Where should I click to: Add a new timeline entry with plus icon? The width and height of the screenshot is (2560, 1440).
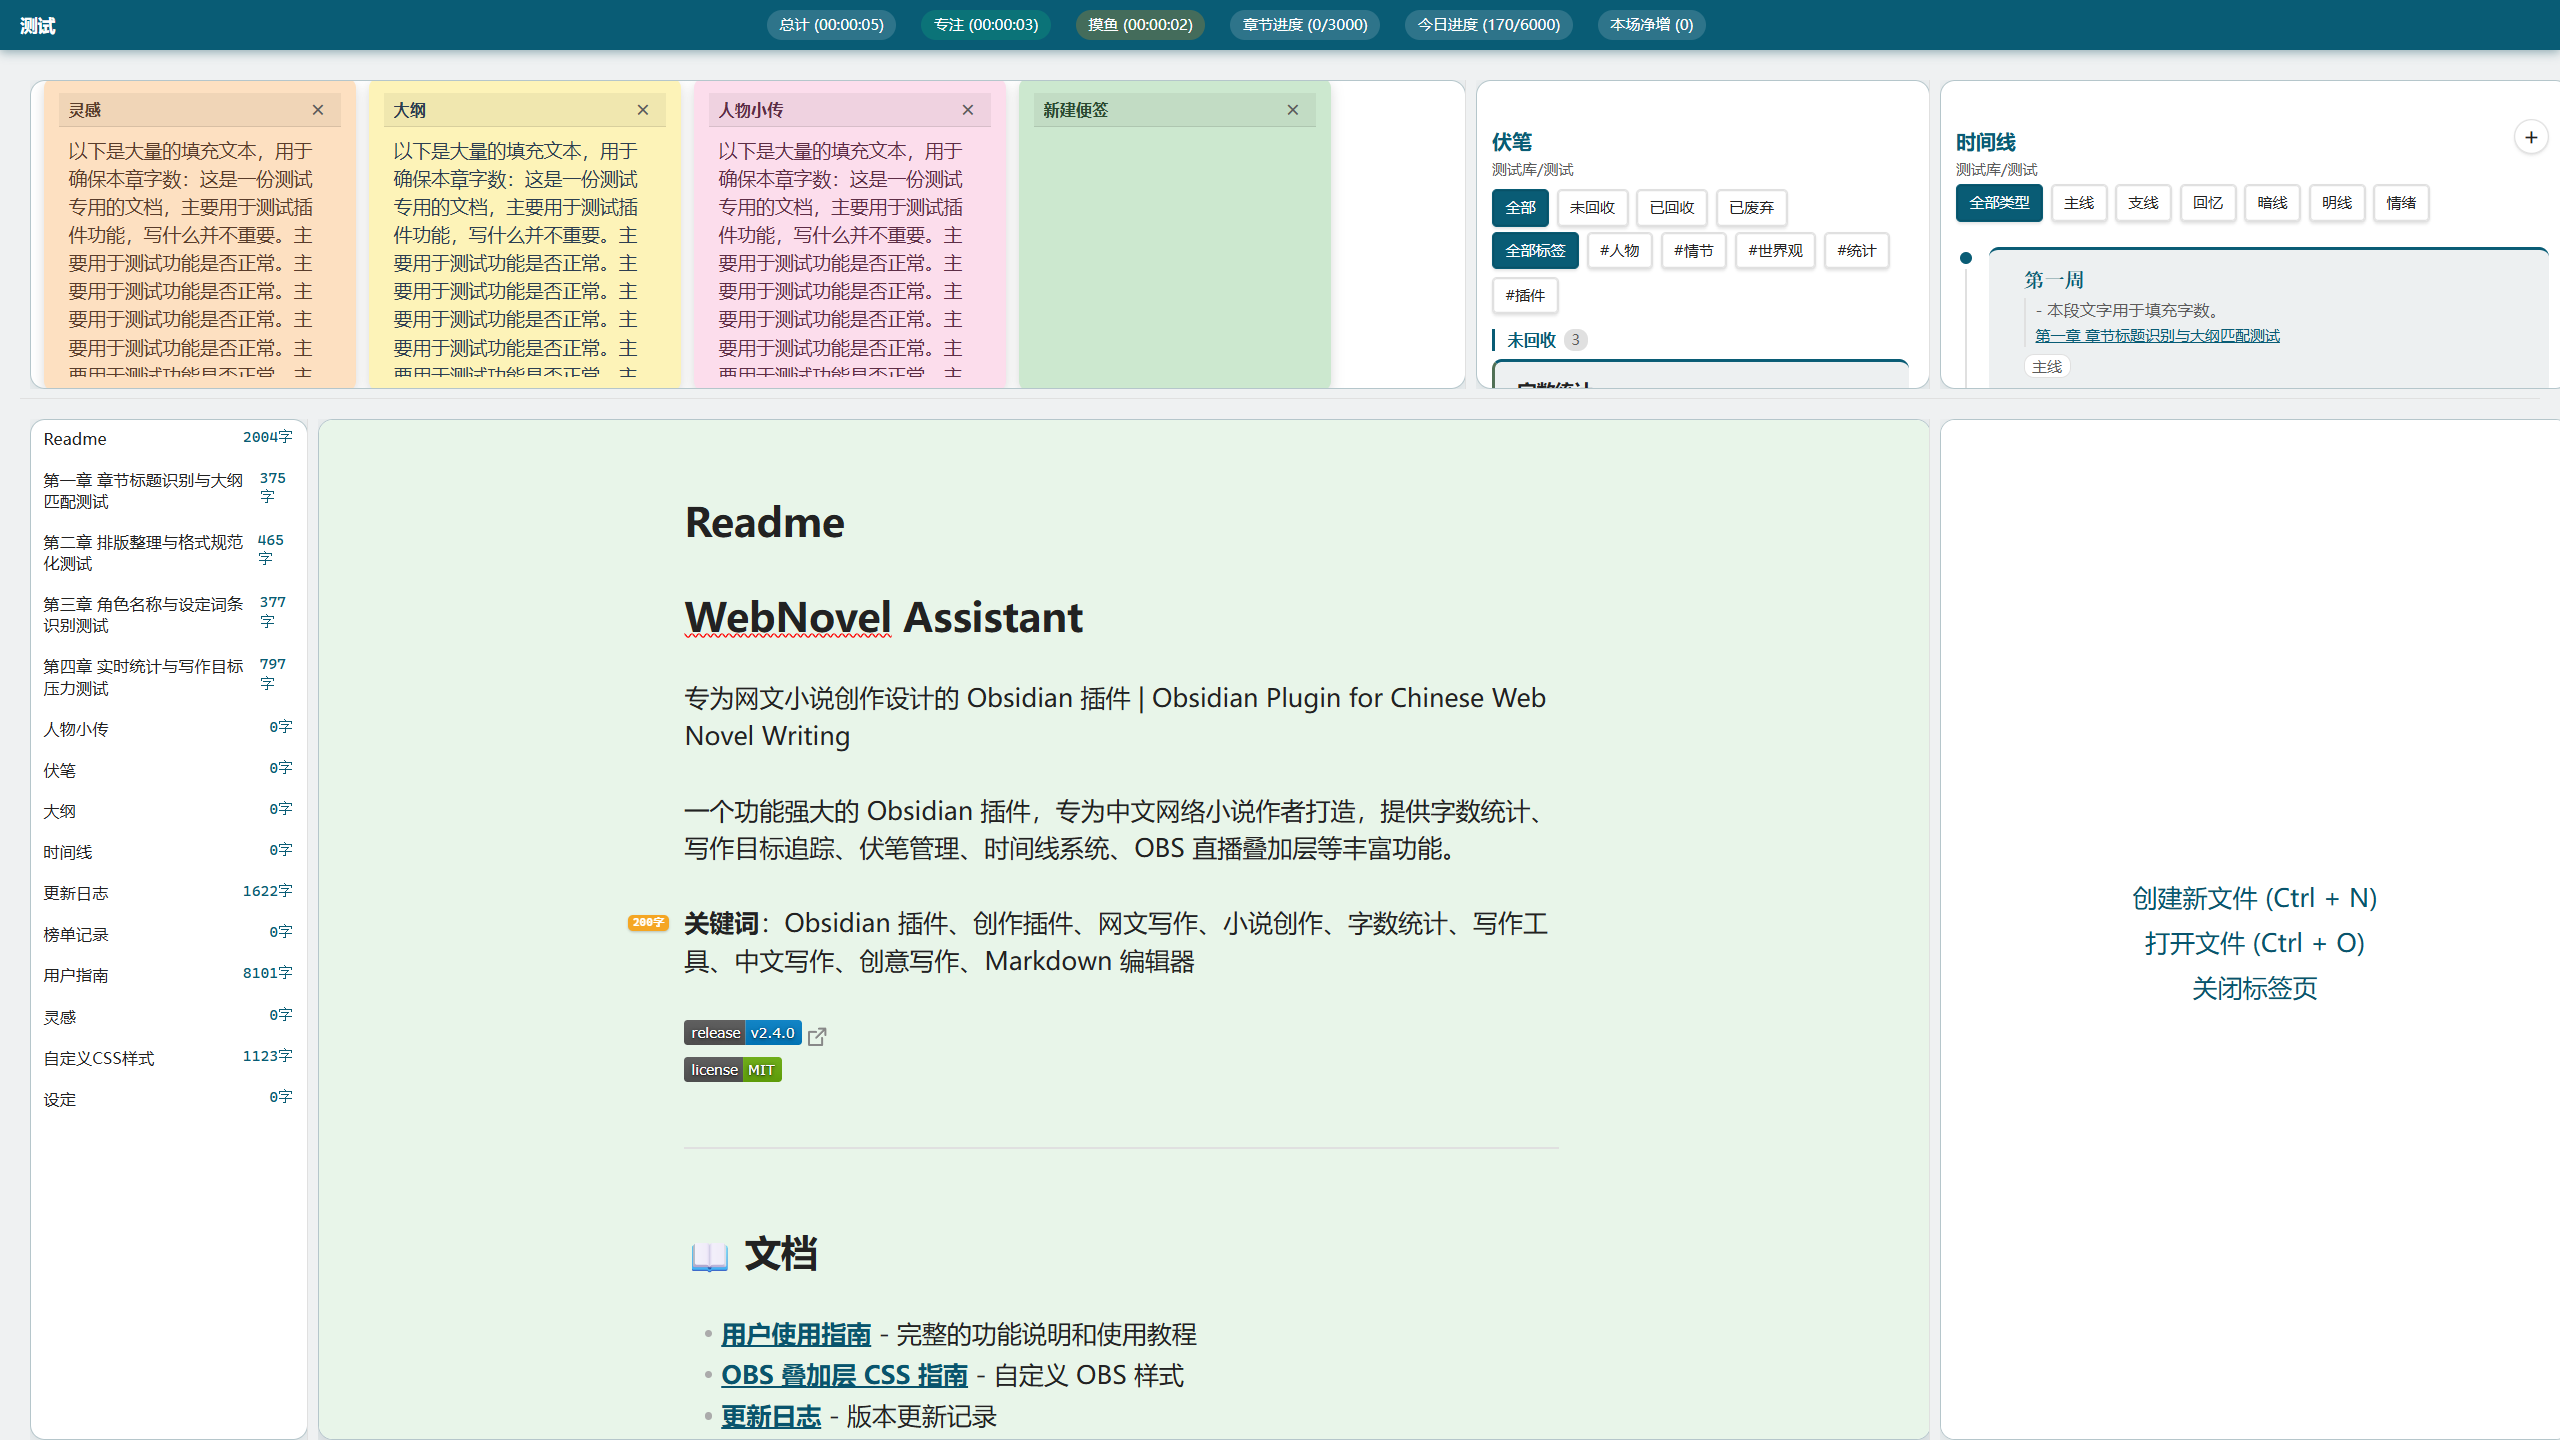click(2531, 137)
